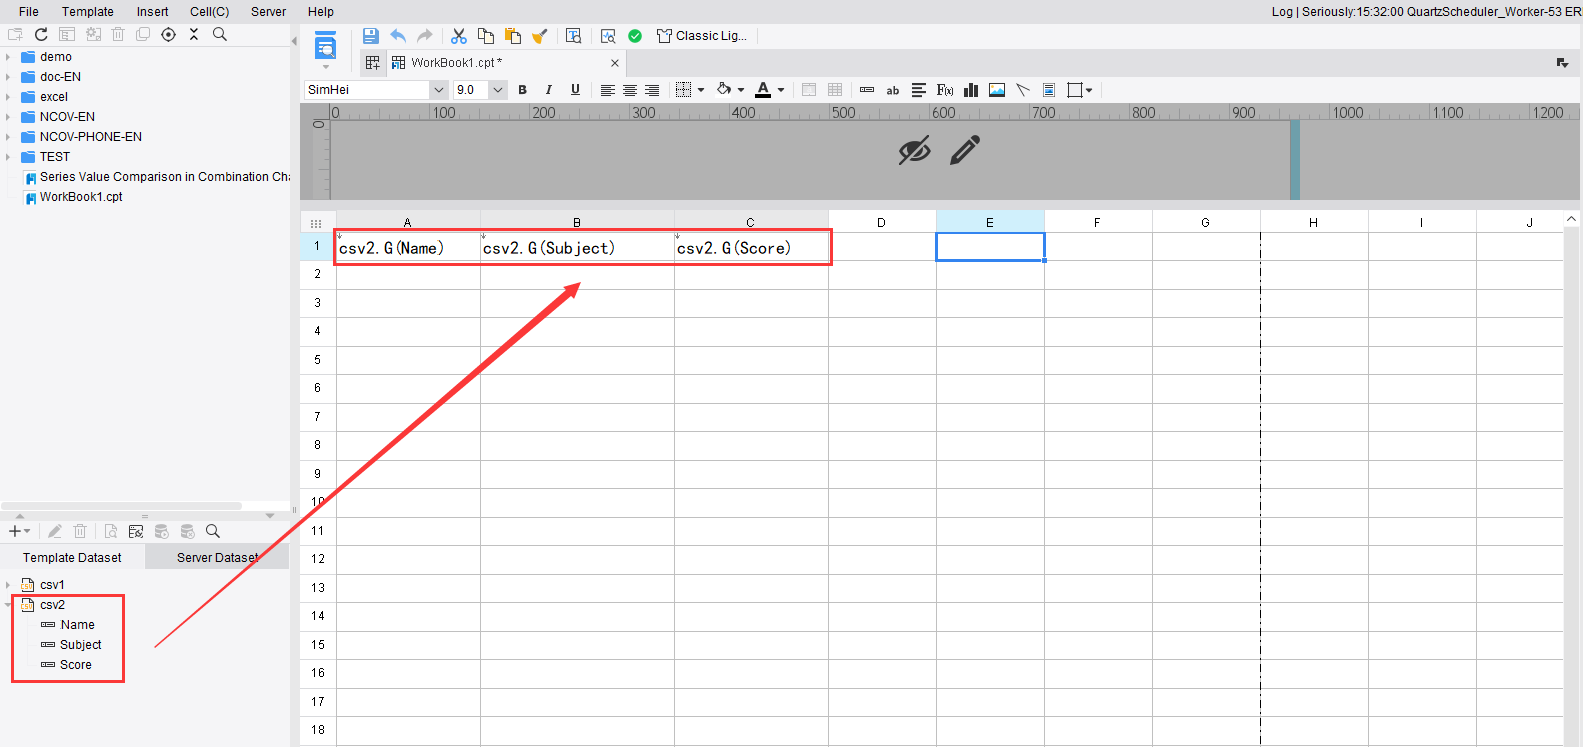
Task: Collapse all folders in file tree
Action: click(x=194, y=34)
